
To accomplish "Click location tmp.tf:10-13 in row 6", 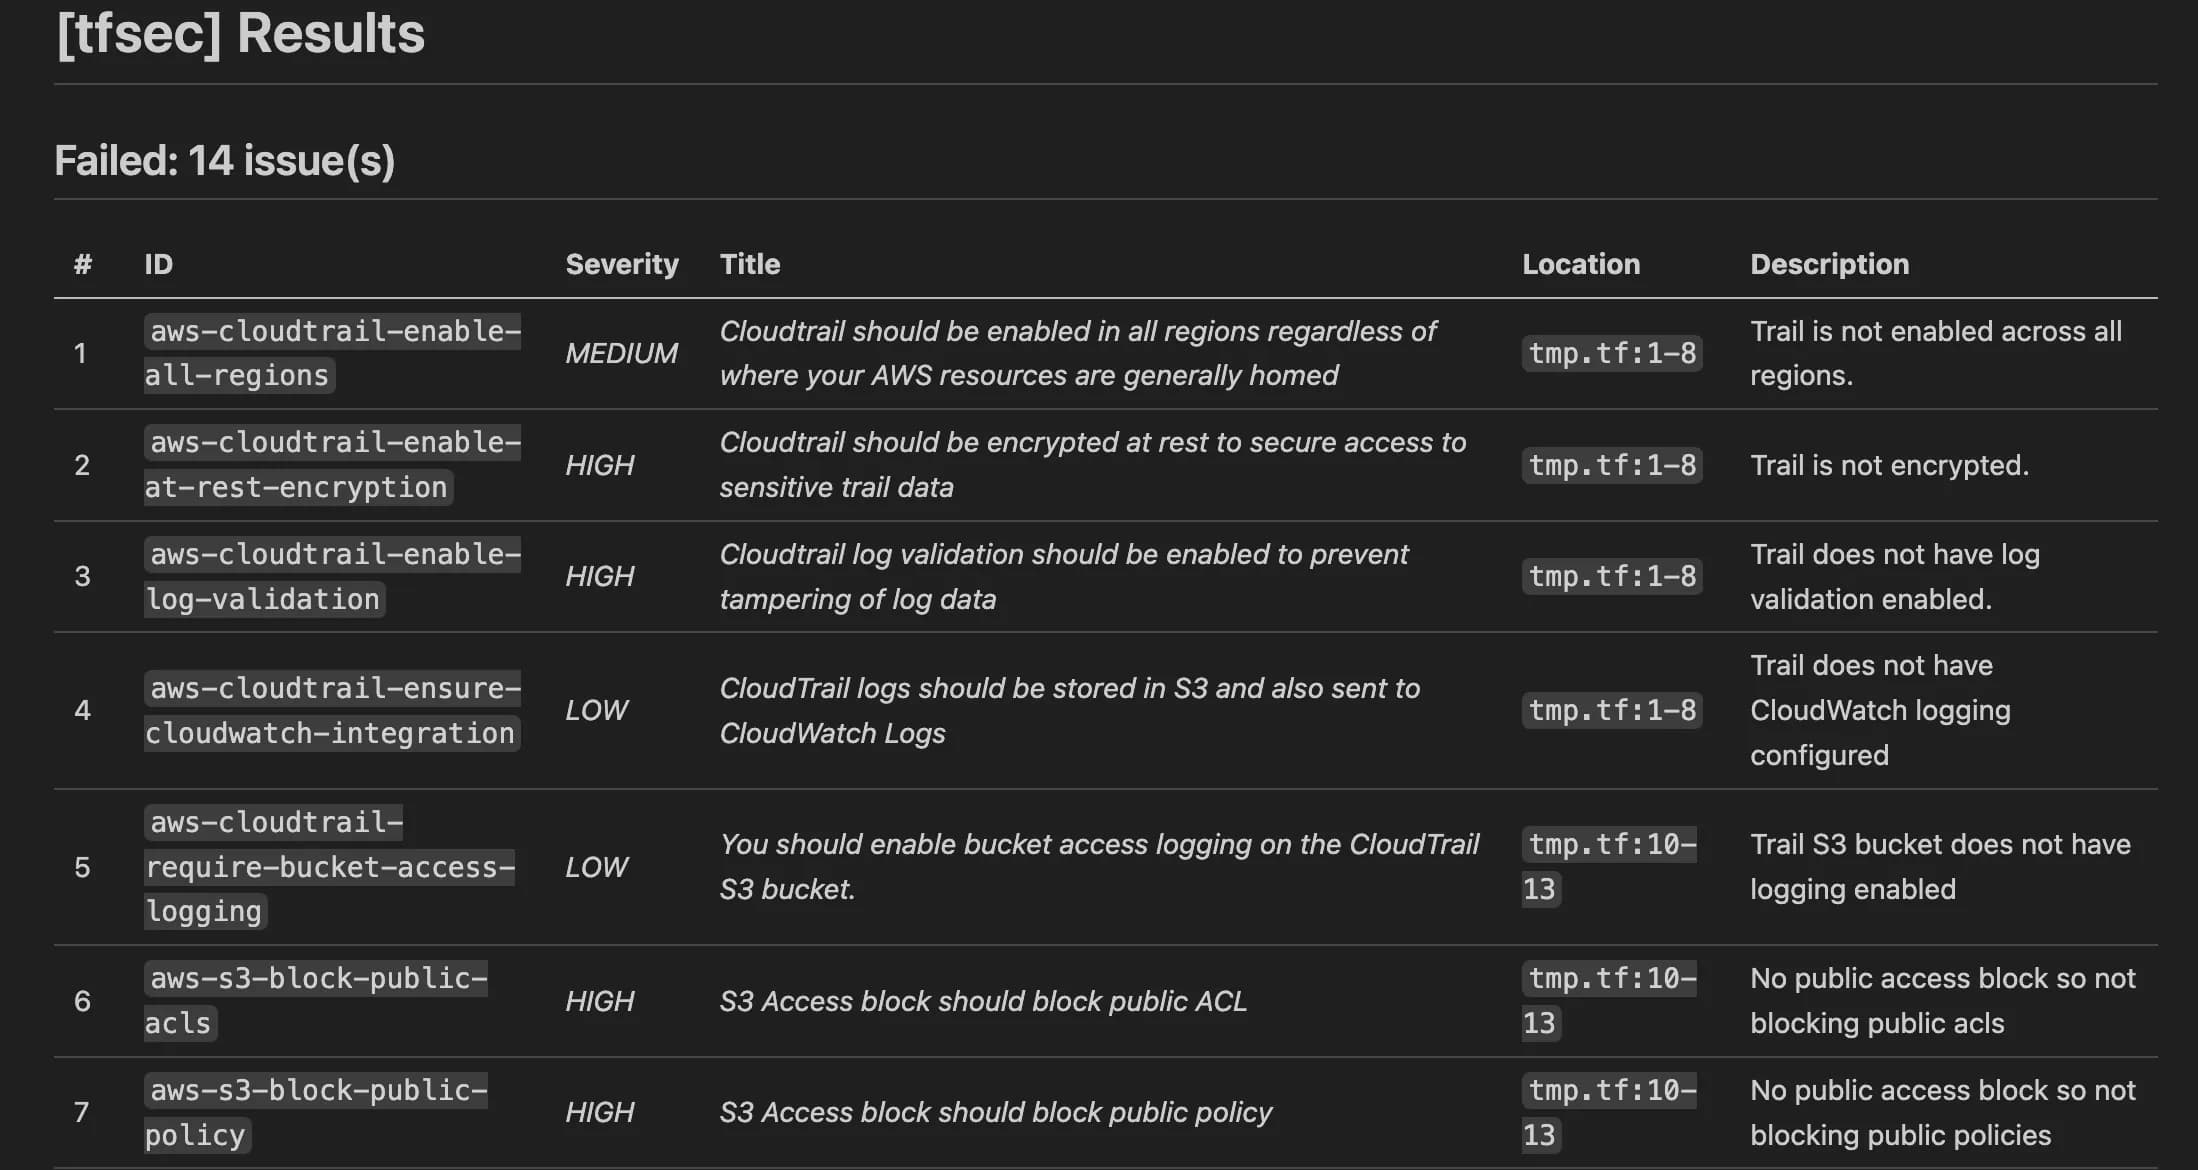I will pyautogui.click(x=1610, y=1001).
